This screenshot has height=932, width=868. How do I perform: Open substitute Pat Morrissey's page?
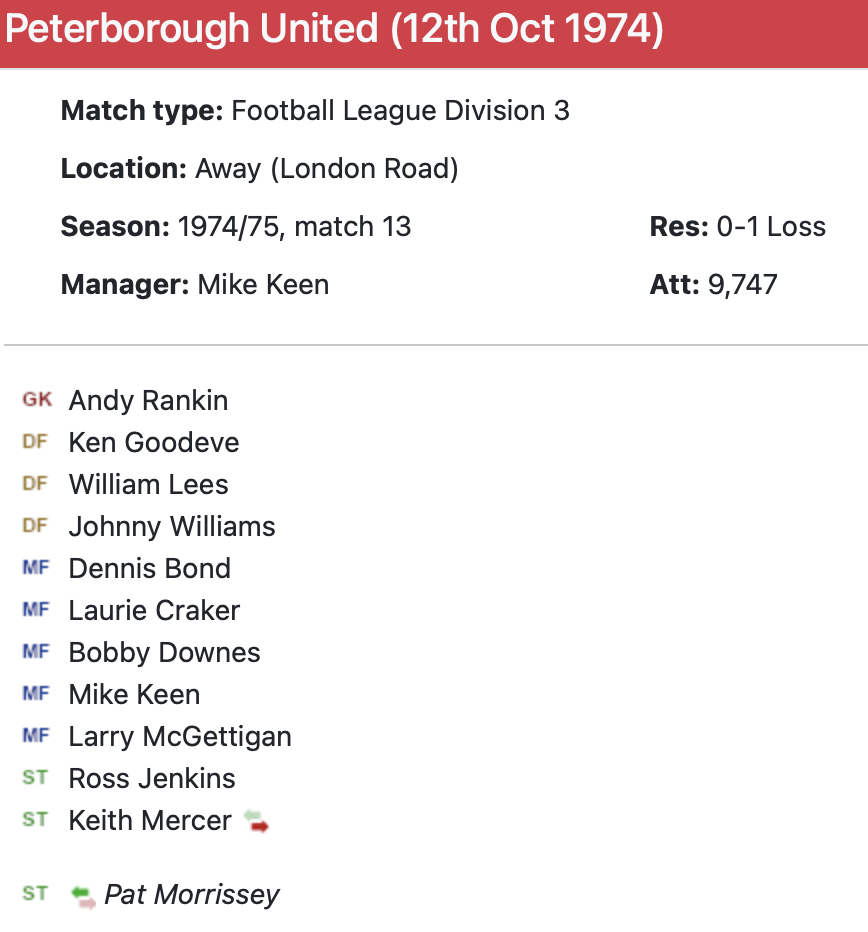192,894
